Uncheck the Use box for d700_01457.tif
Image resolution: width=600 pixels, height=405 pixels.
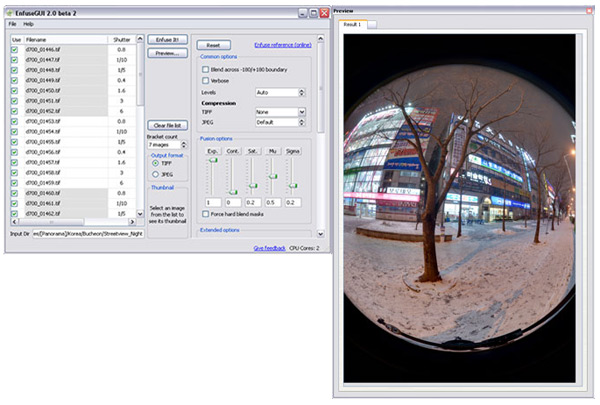coord(15,162)
